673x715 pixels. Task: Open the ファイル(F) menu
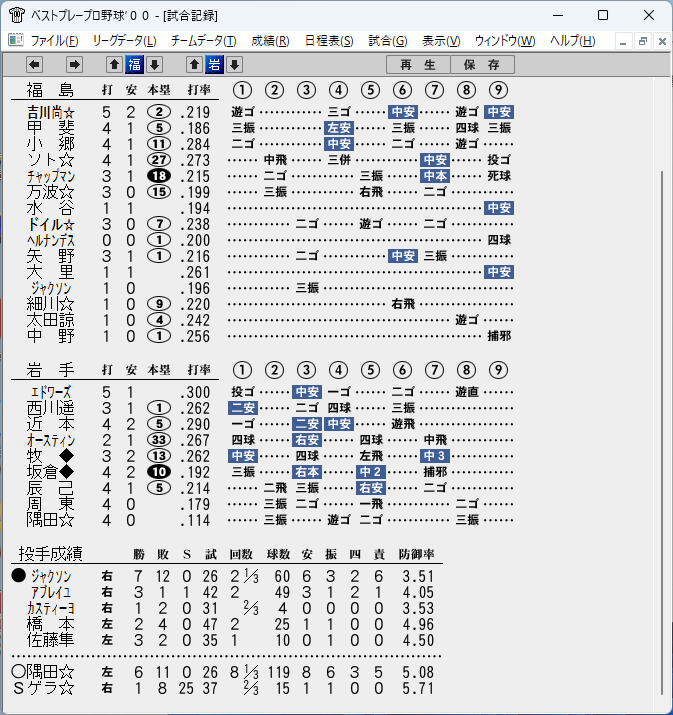click(x=54, y=41)
